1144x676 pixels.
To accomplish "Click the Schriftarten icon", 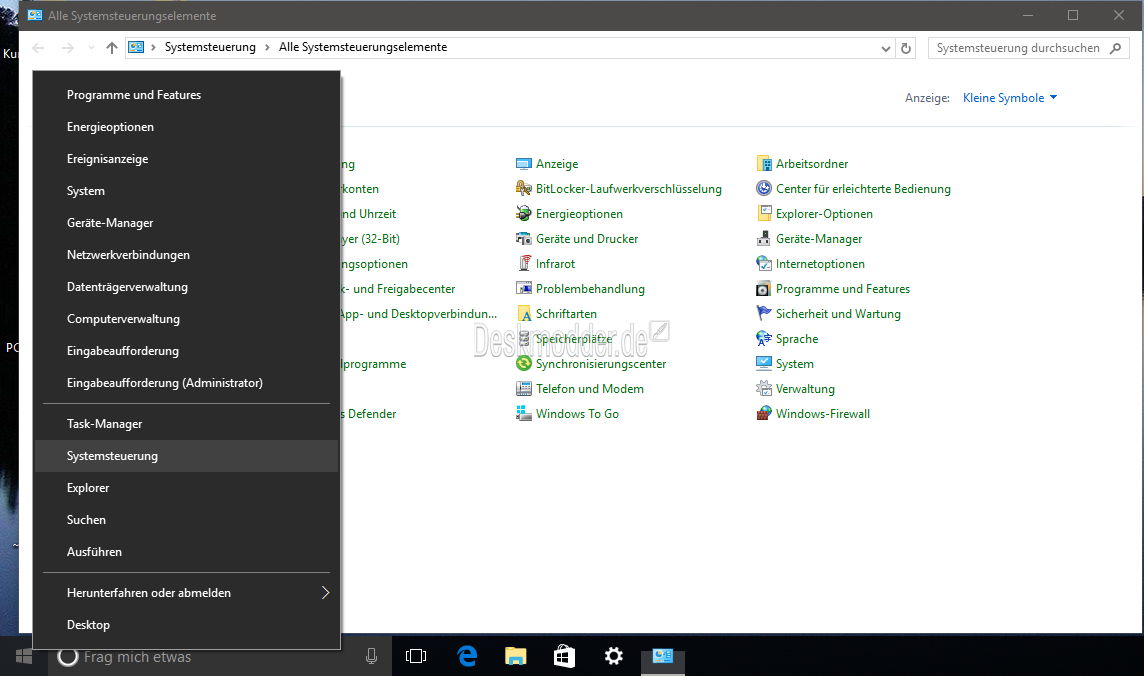I will point(524,314).
